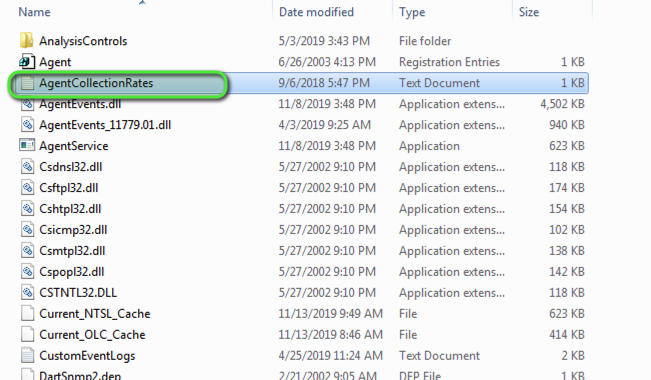This screenshot has height=380, width=651.
Task: Select the Agent registry entries icon
Action: pos(27,61)
